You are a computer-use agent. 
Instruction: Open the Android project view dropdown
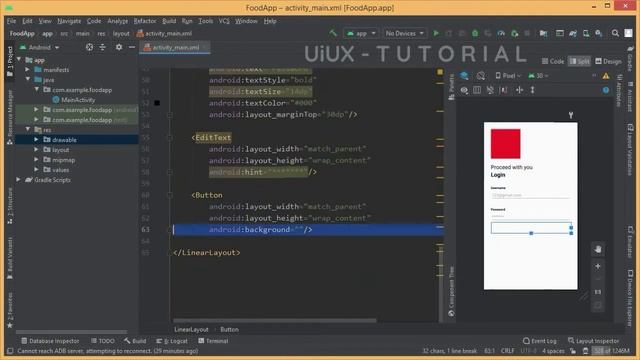pos(40,47)
